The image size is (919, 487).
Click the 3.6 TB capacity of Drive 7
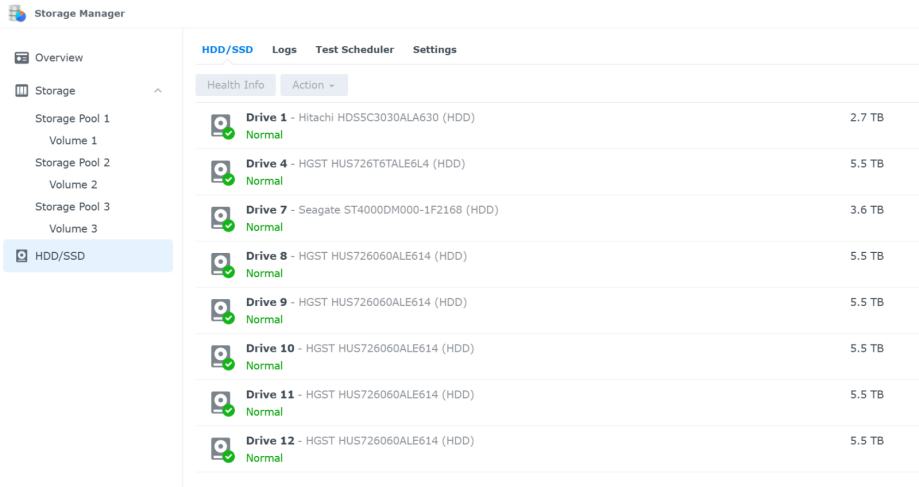[x=867, y=210]
